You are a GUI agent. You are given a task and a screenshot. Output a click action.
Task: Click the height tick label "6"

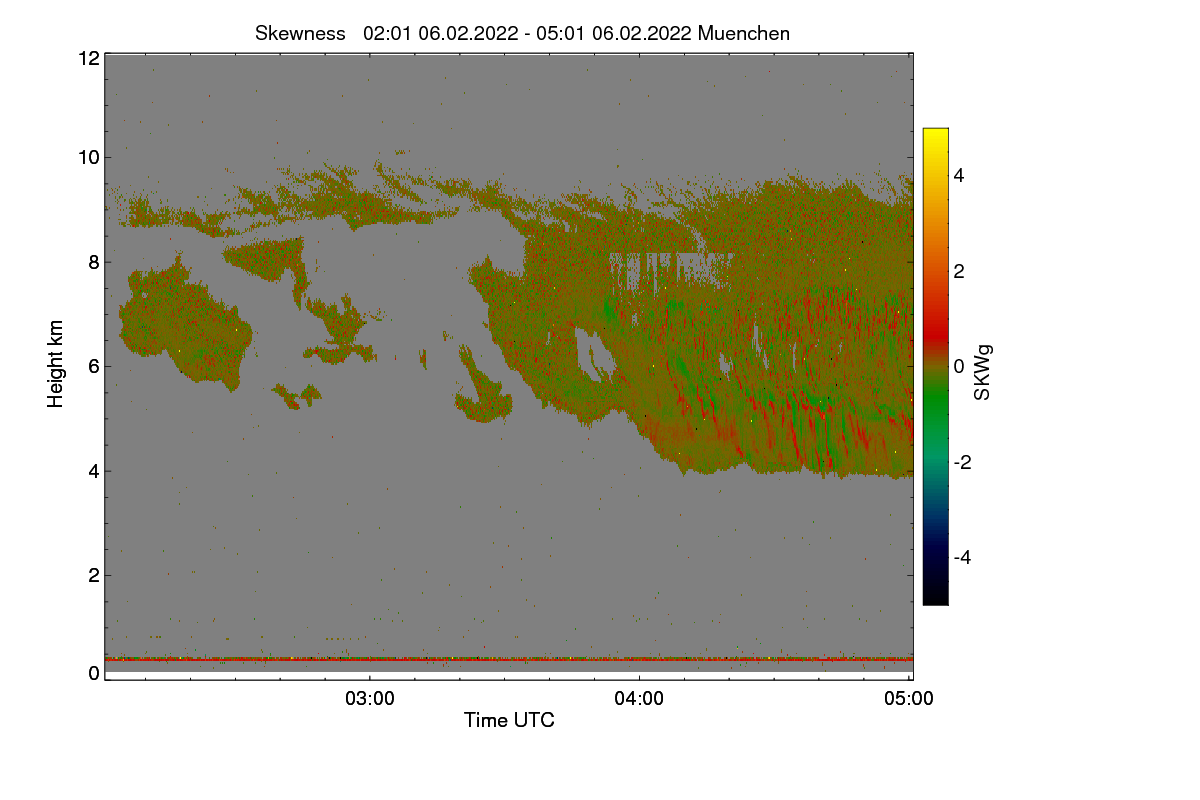[x=94, y=366]
